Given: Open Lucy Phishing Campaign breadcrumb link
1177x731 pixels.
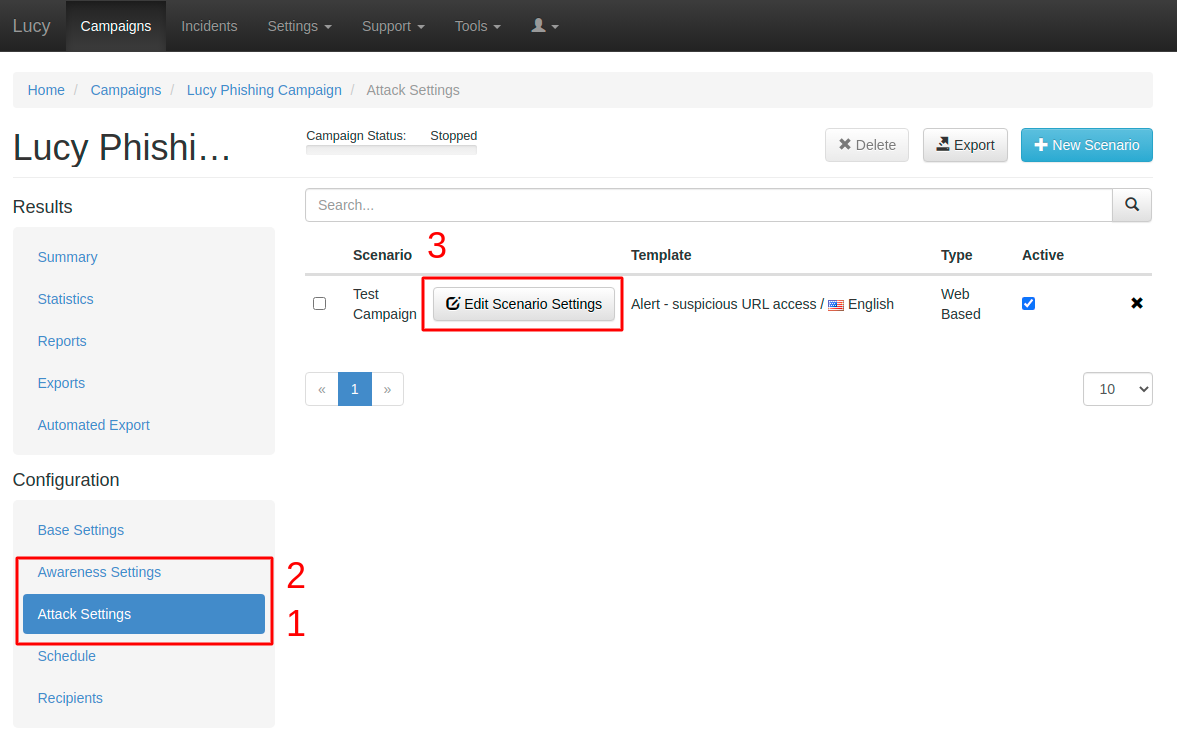Looking at the screenshot, I should (264, 90).
